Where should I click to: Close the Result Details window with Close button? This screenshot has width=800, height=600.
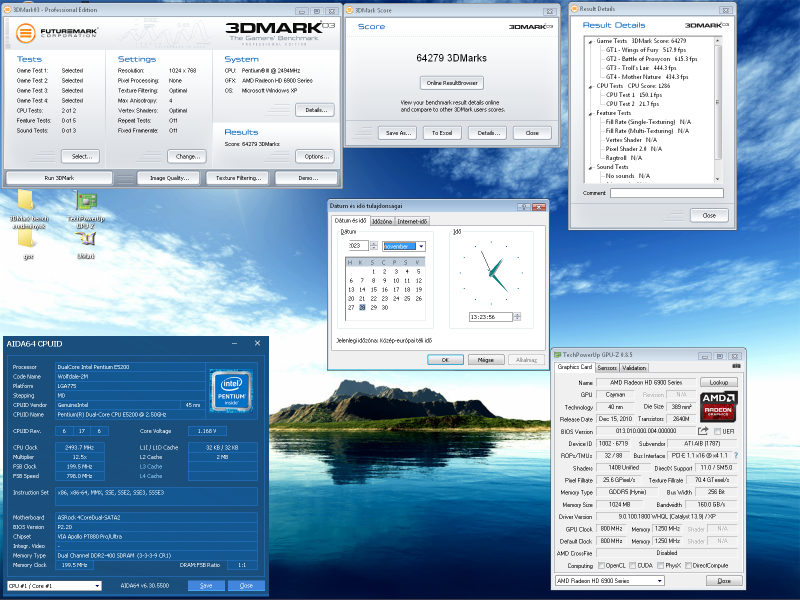(709, 216)
